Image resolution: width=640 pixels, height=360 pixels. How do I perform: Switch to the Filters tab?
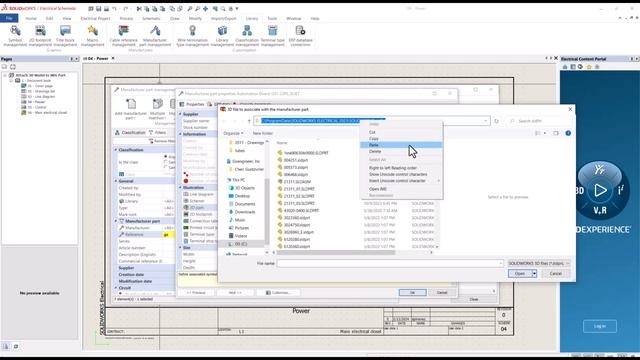pos(158,132)
